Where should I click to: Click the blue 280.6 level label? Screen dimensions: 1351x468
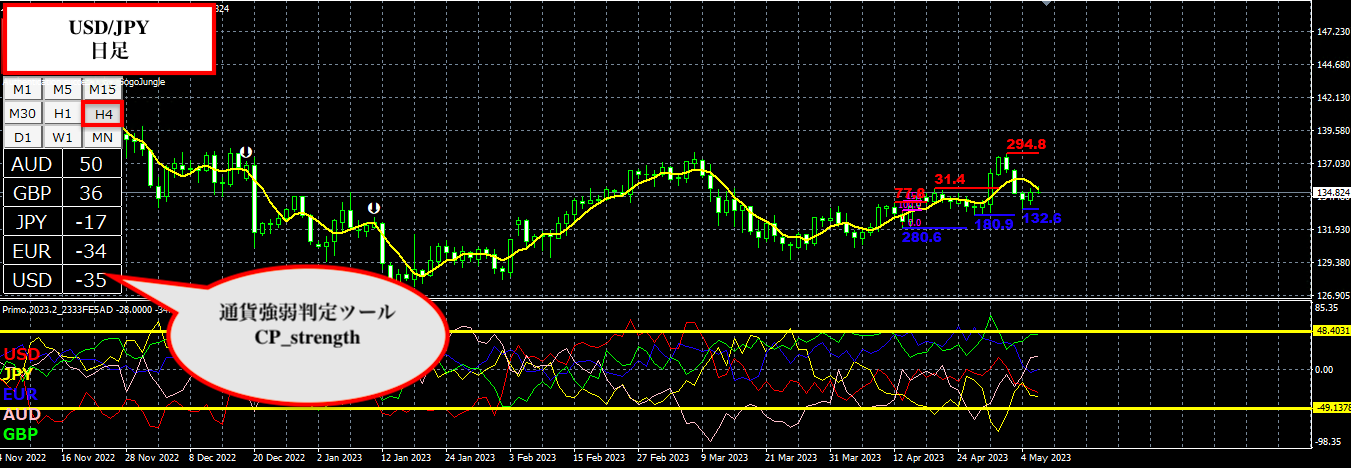tap(921, 237)
